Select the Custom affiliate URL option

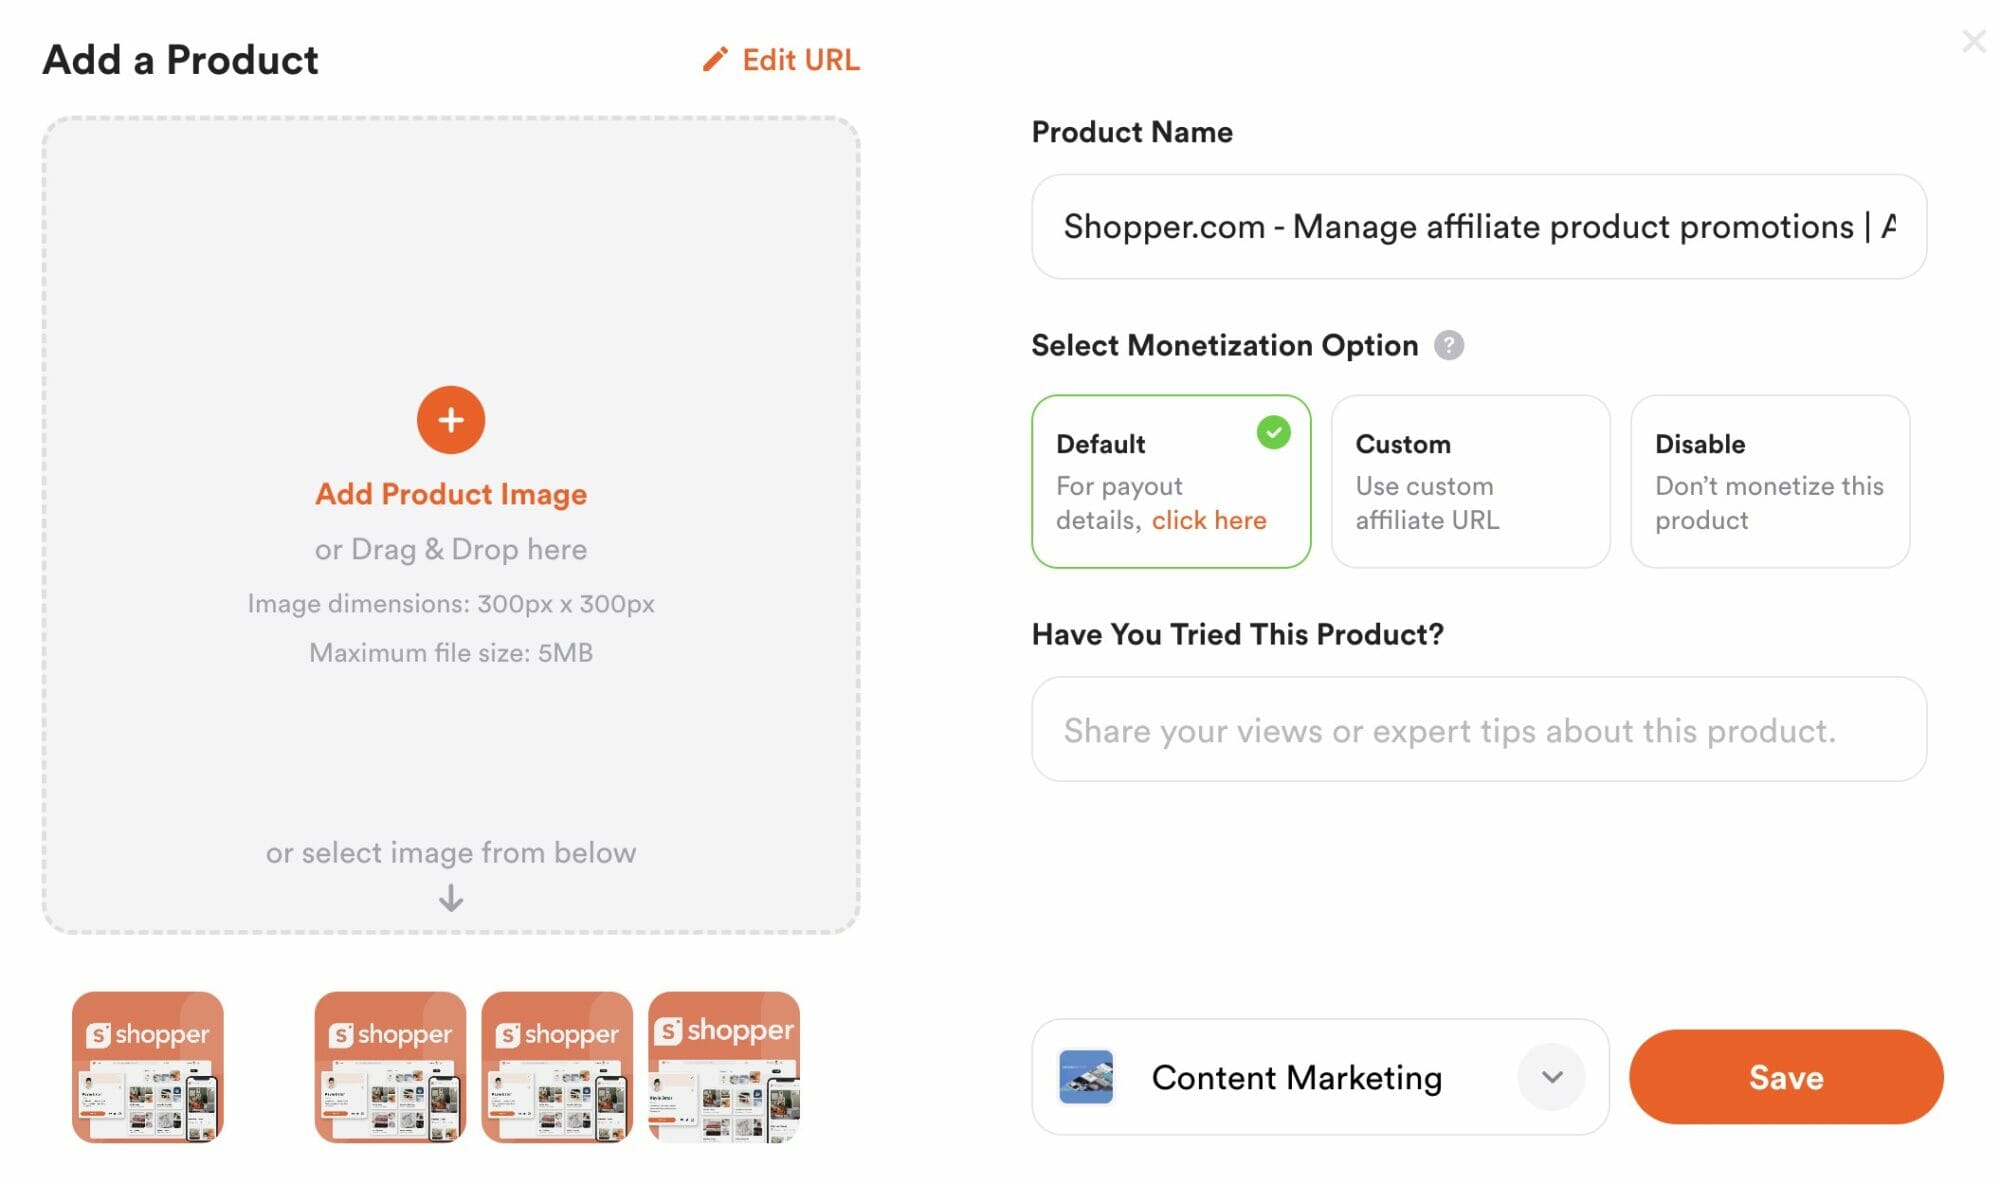tap(1471, 481)
